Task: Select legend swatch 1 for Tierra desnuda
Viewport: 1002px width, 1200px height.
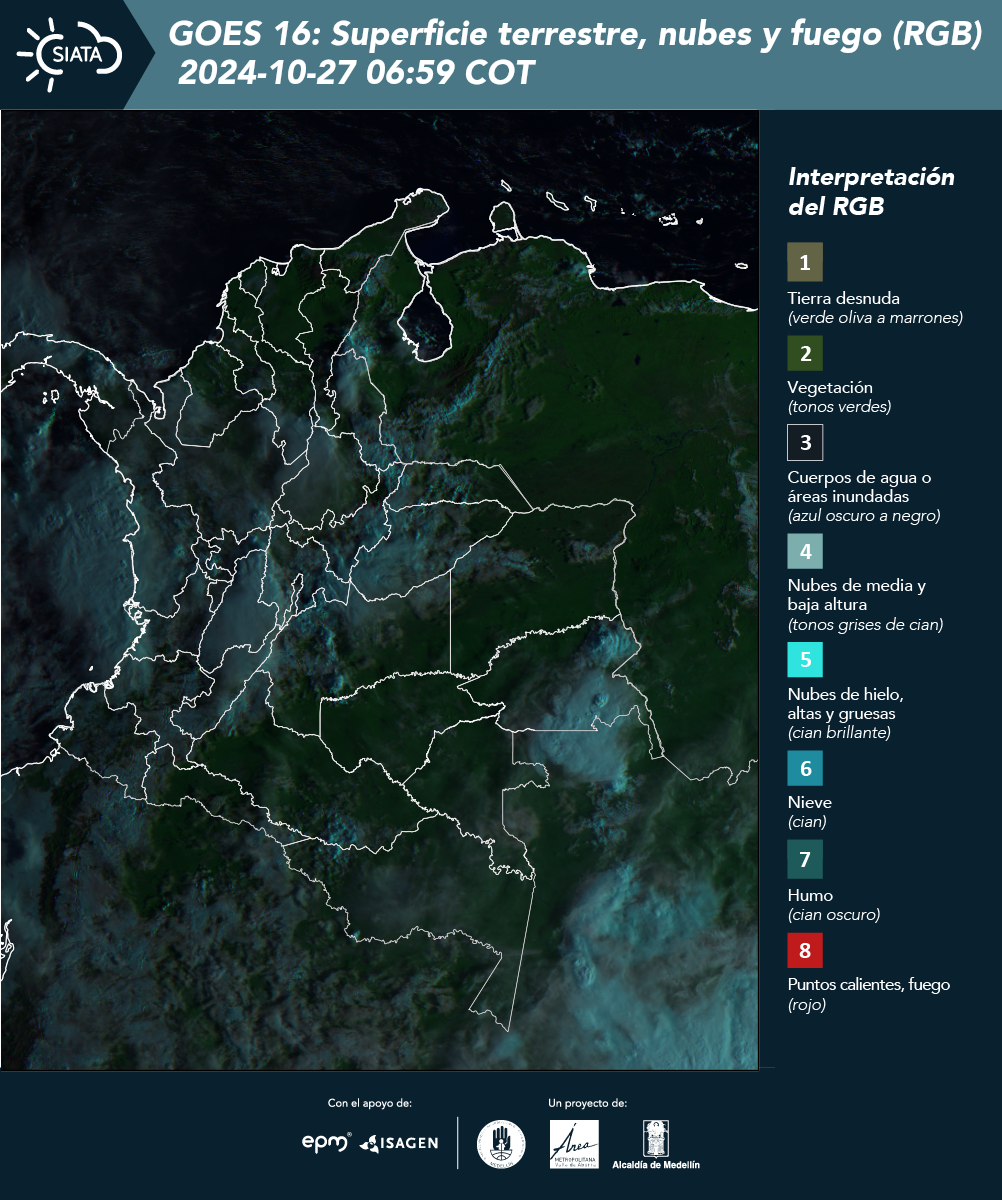Action: (x=805, y=262)
